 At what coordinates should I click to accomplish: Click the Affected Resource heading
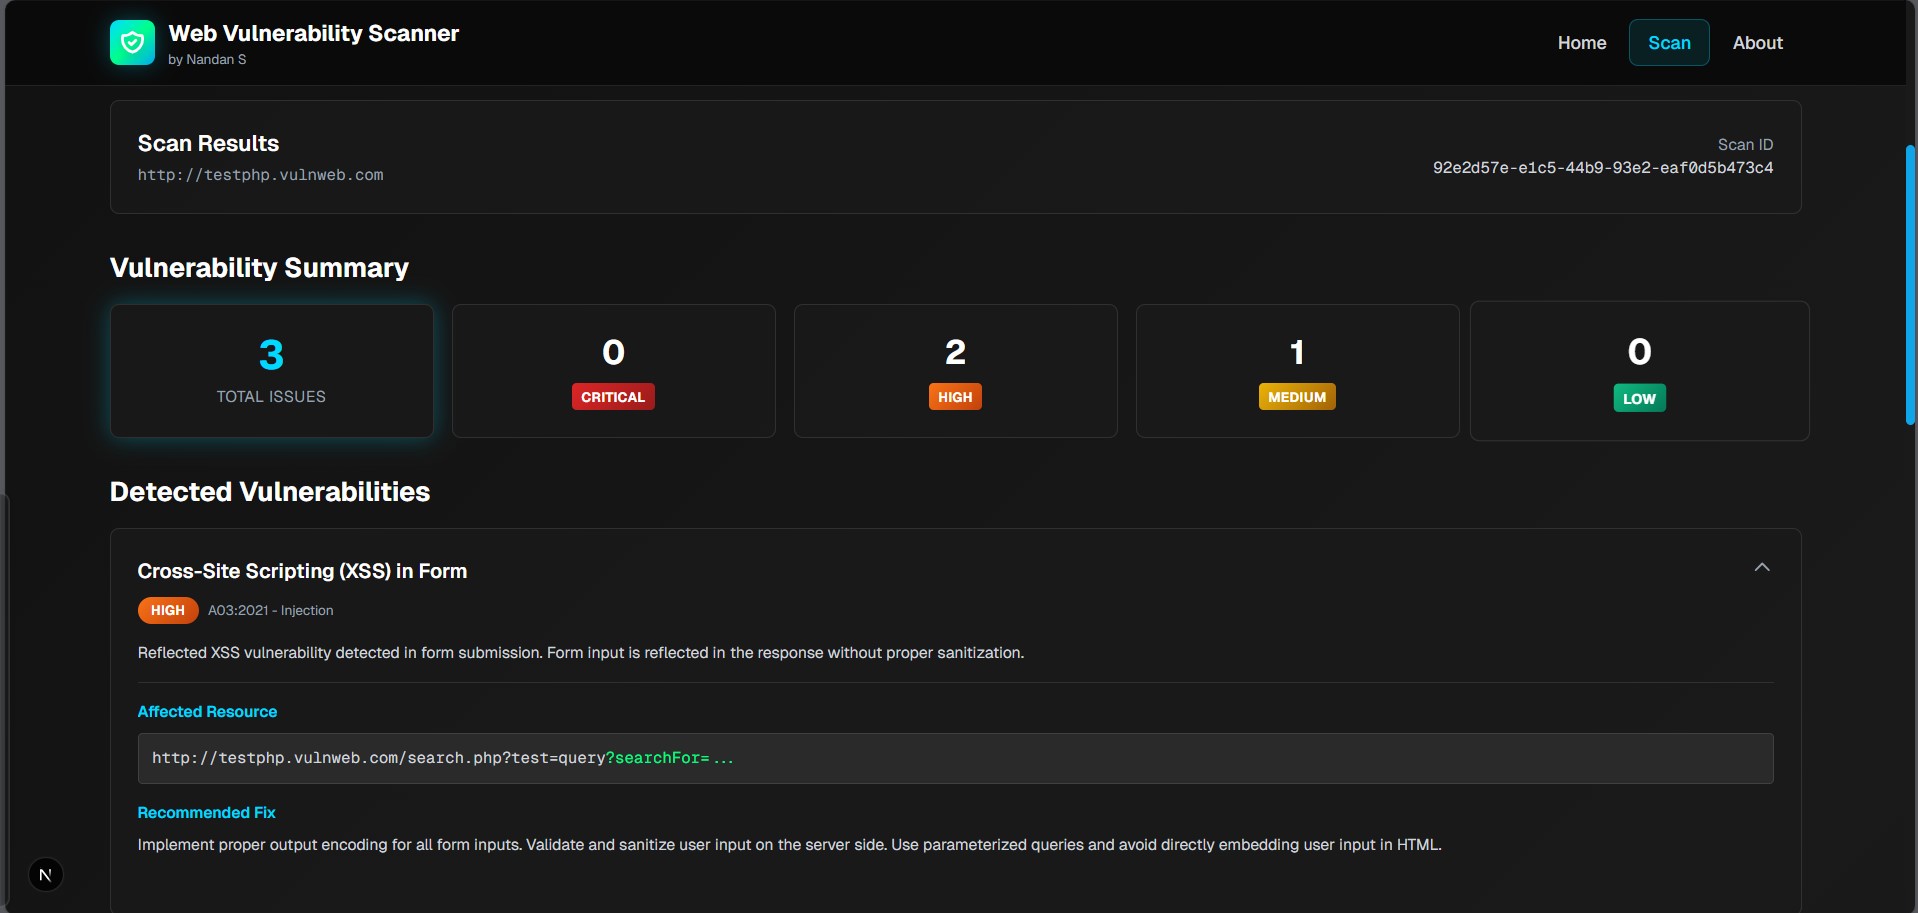(208, 712)
